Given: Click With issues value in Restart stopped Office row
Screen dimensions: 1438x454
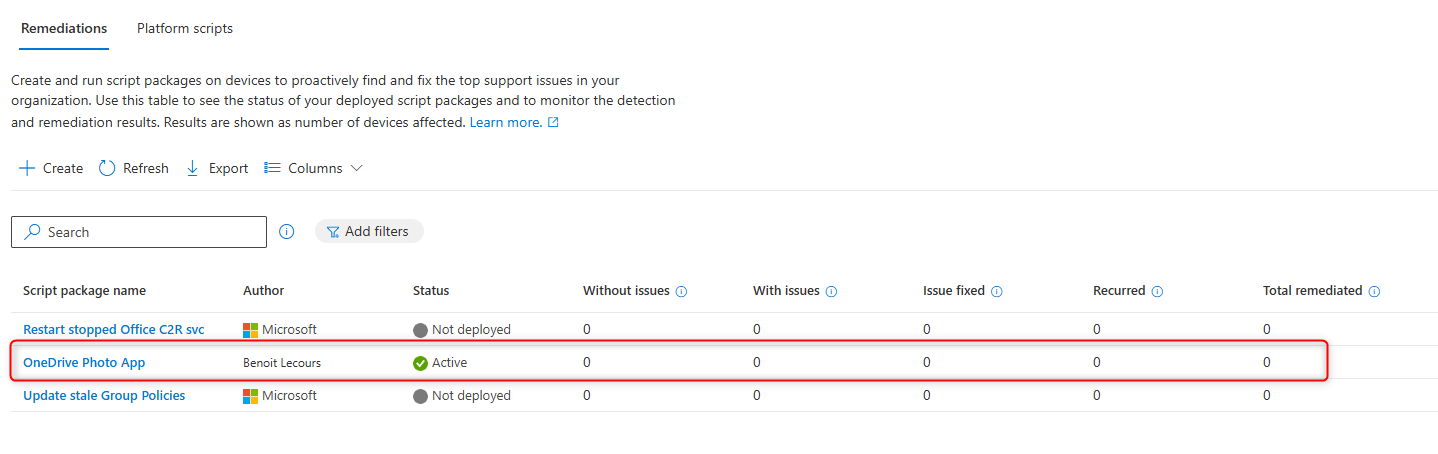Looking at the screenshot, I should [757, 329].
